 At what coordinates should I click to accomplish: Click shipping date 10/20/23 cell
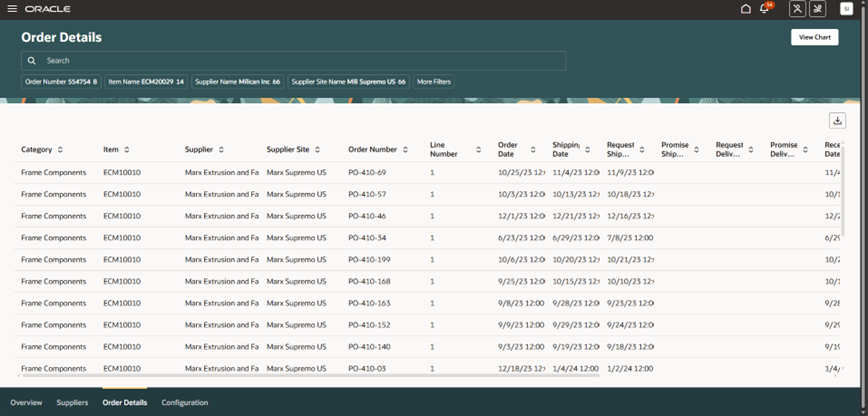coord(576,260)
